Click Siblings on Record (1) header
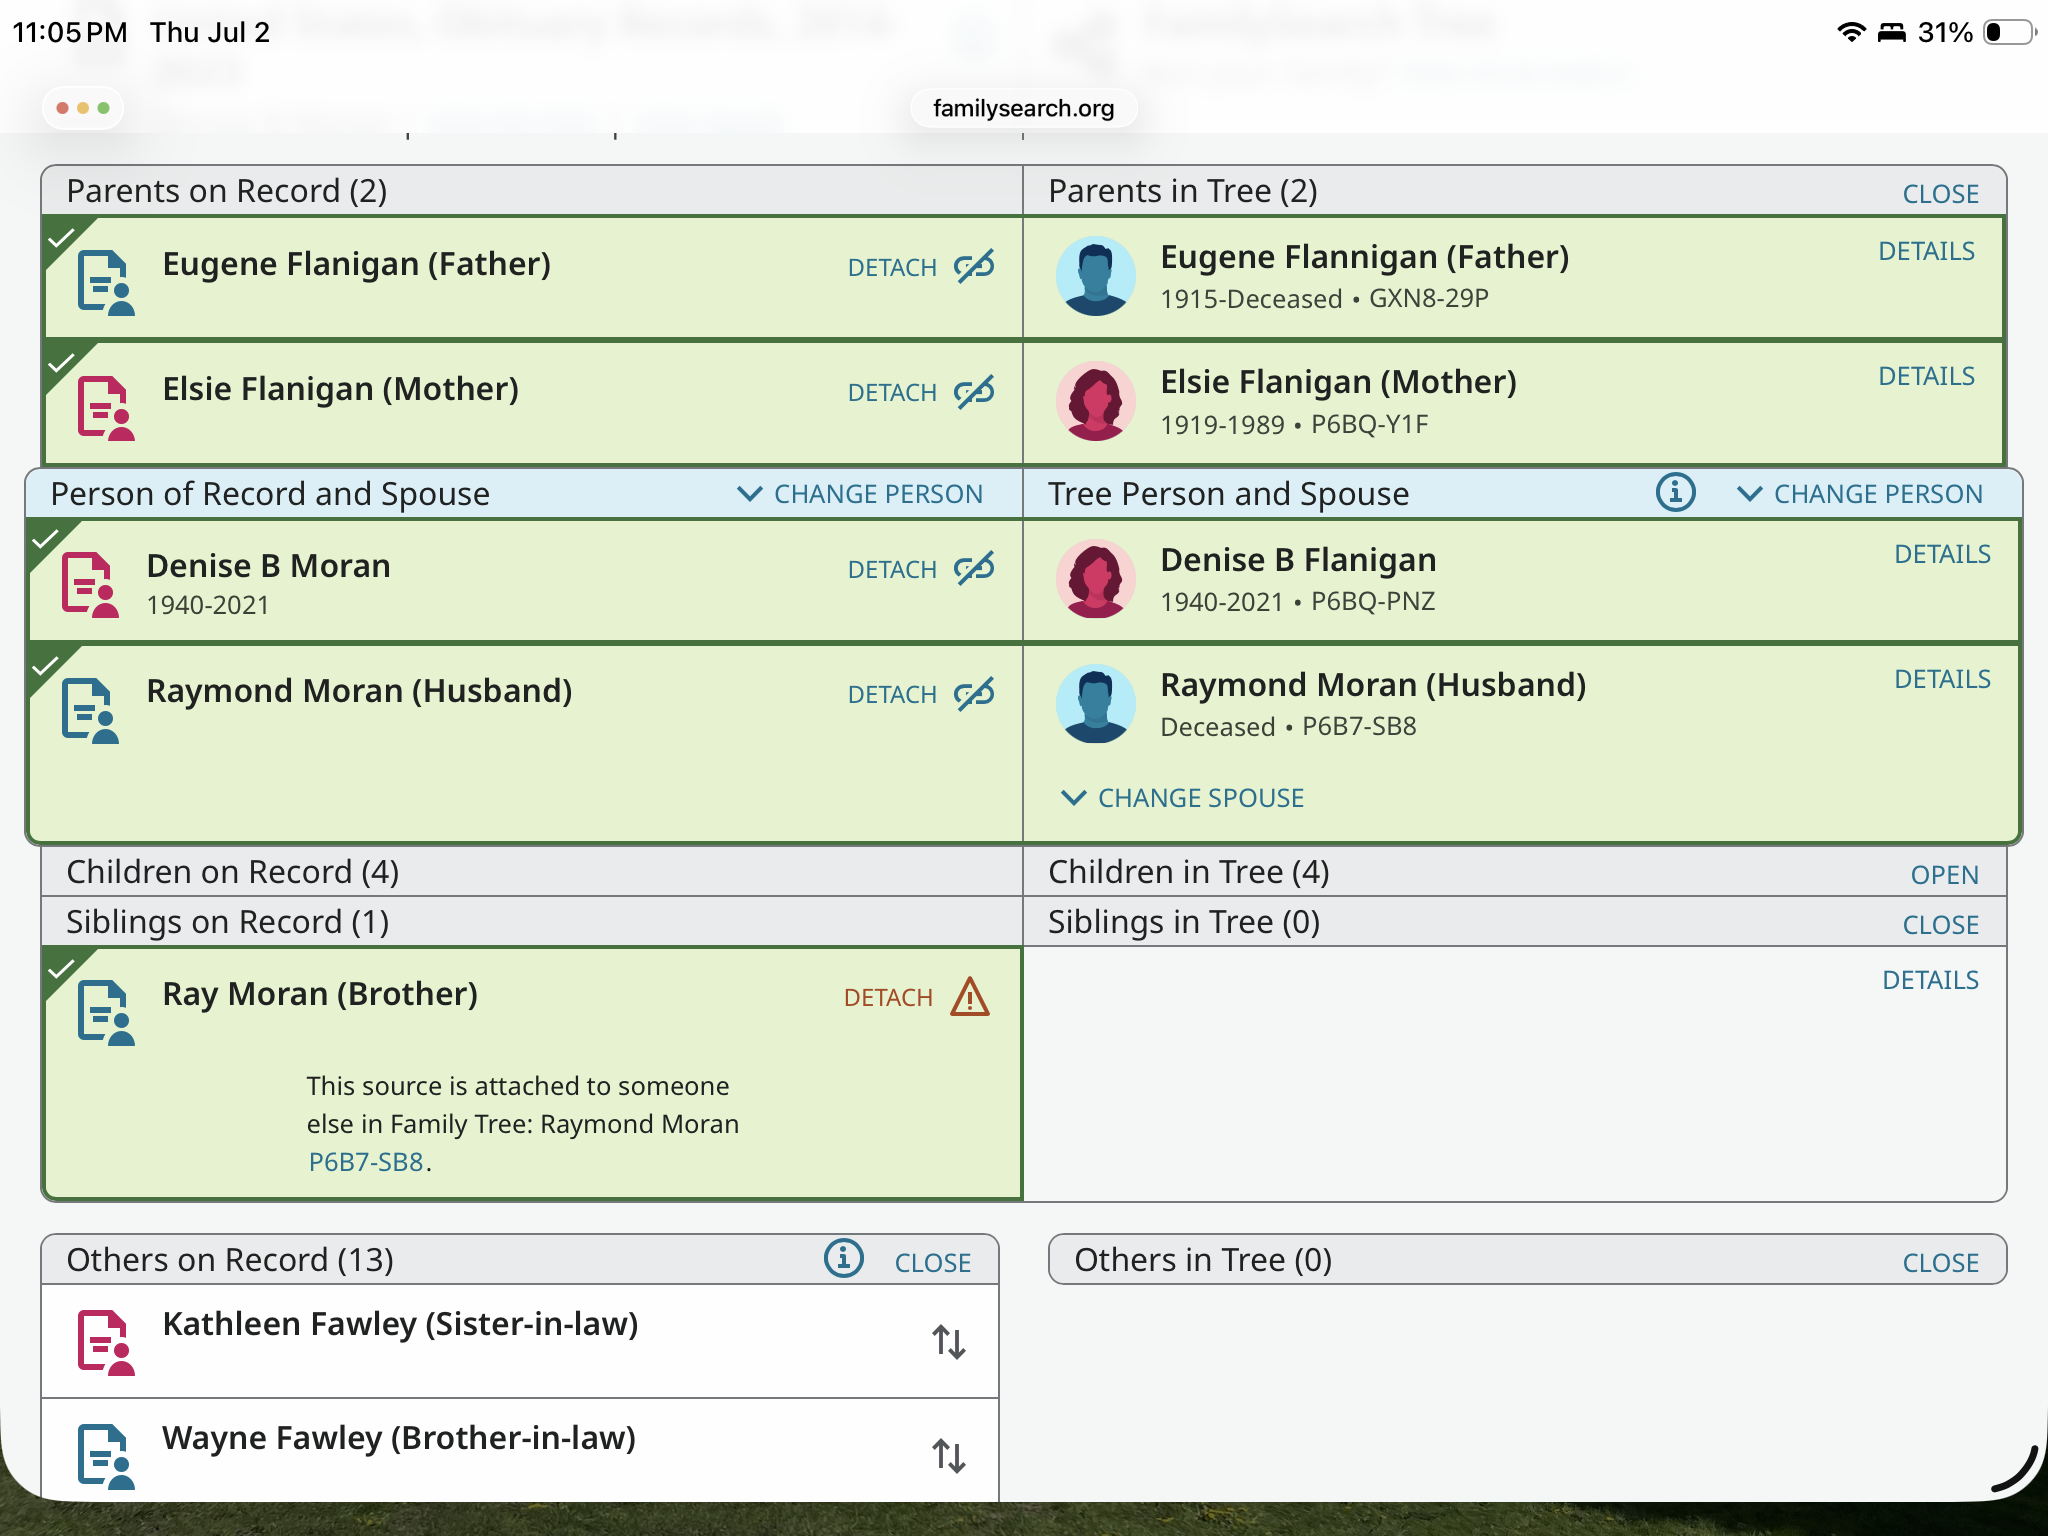This screenshot has width=2048, height=1536. pyautogui.click(x=532, y=922)
